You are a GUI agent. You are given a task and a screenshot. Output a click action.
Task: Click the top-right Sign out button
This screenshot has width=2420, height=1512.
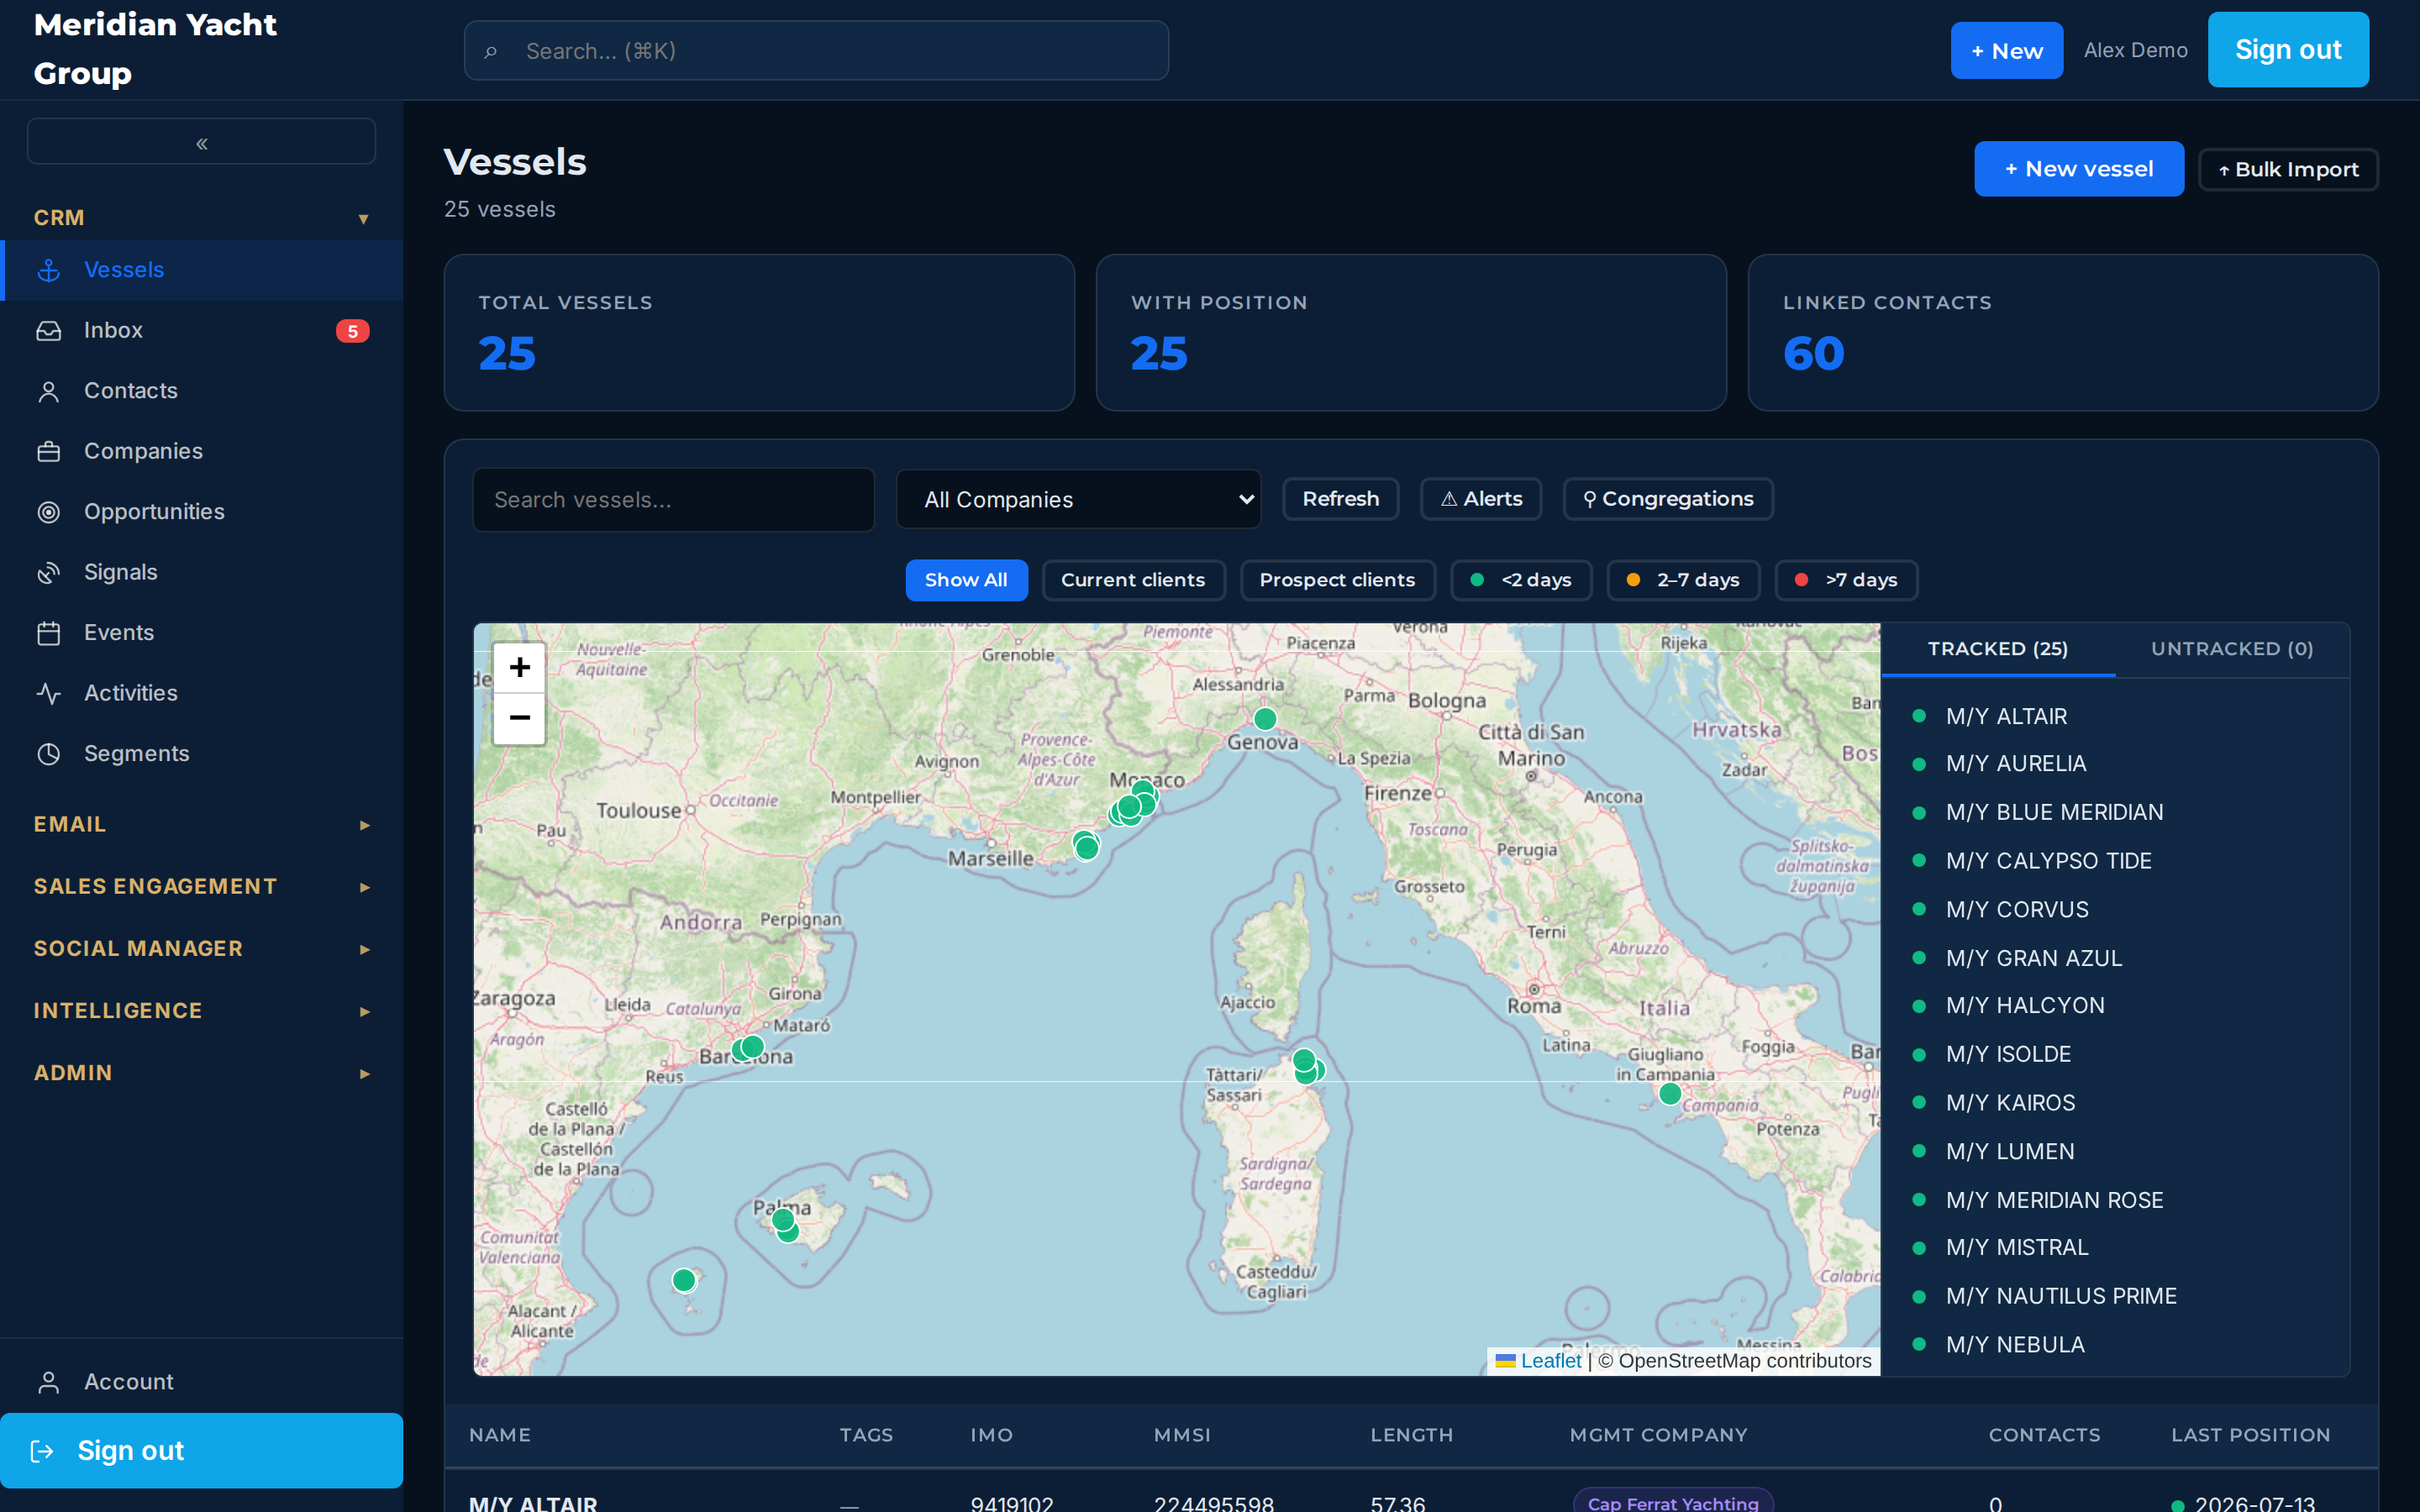(x=2288, y=50)
